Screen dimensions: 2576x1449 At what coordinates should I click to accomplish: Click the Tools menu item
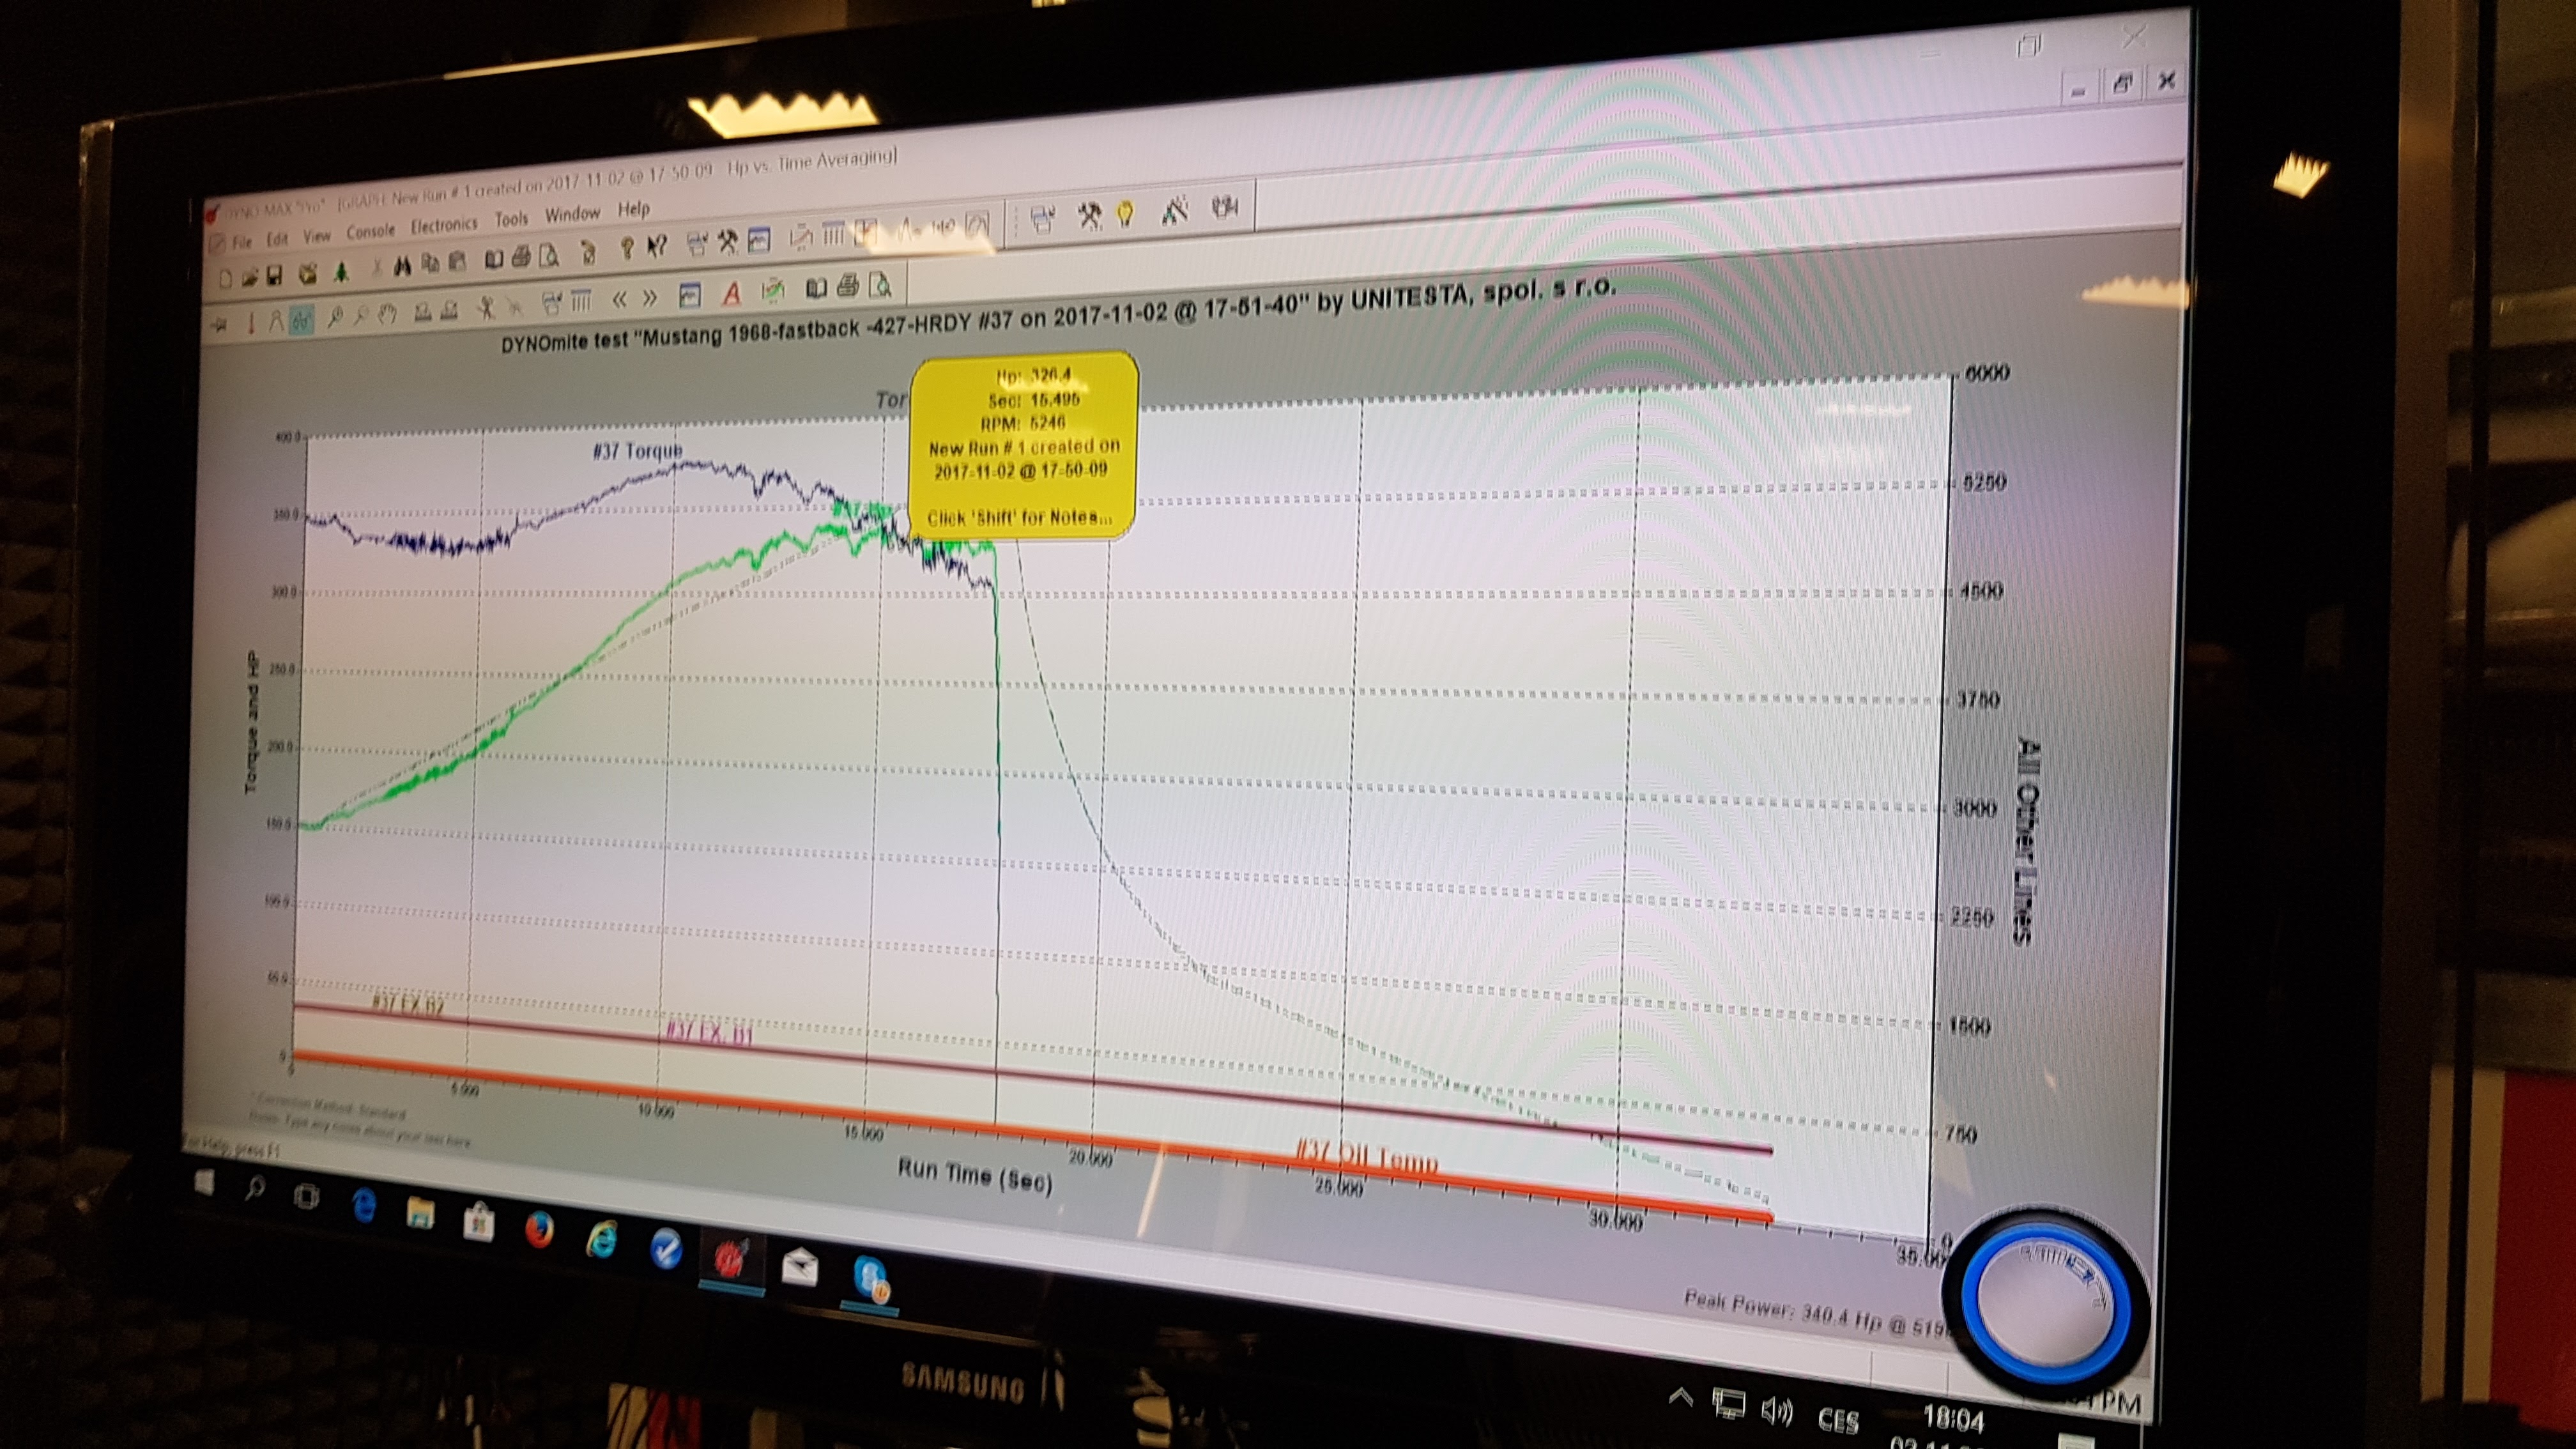click(511, 219)
